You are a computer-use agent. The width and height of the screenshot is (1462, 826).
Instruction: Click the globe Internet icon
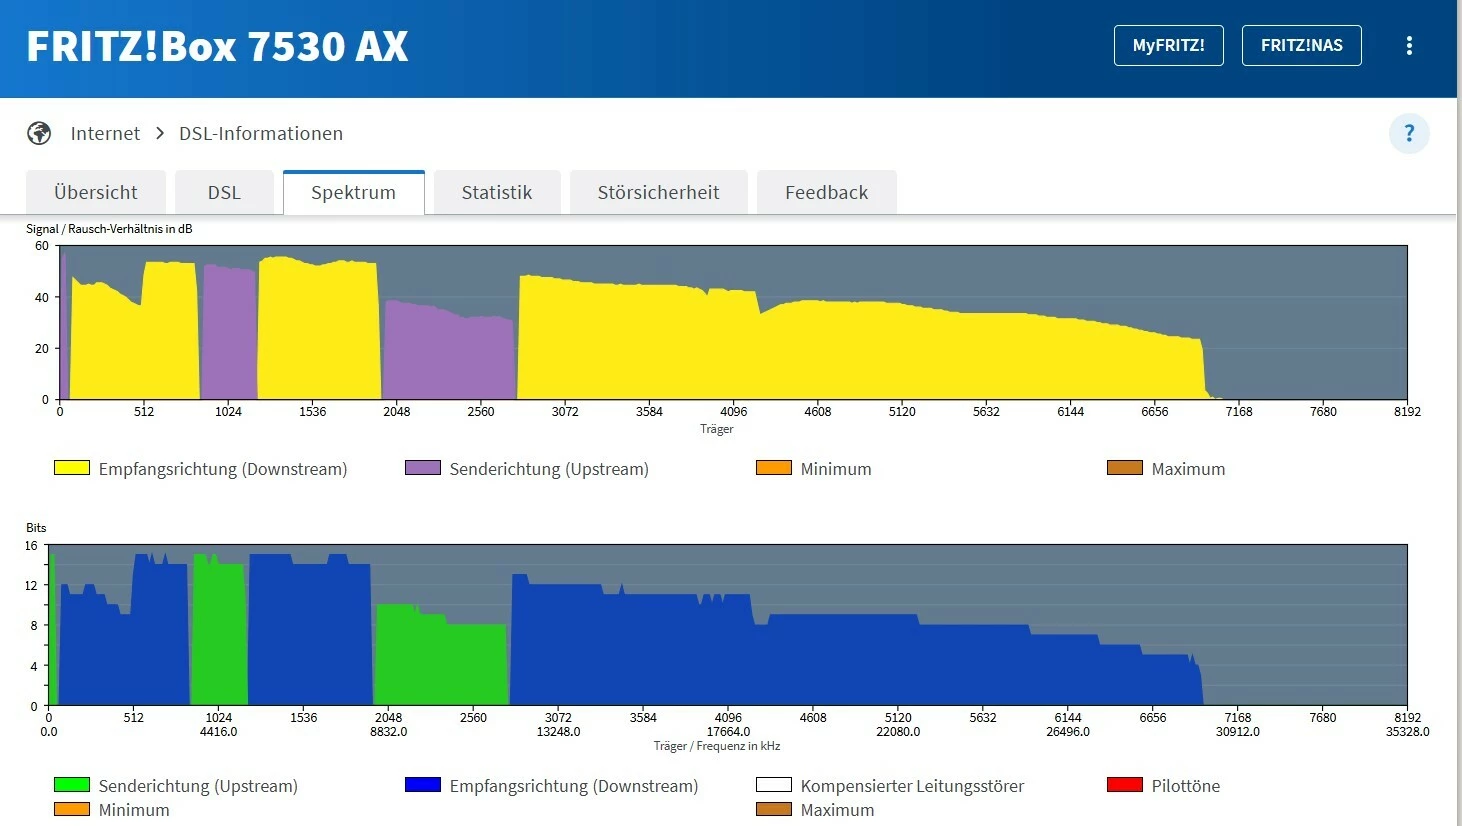(39, 133)
